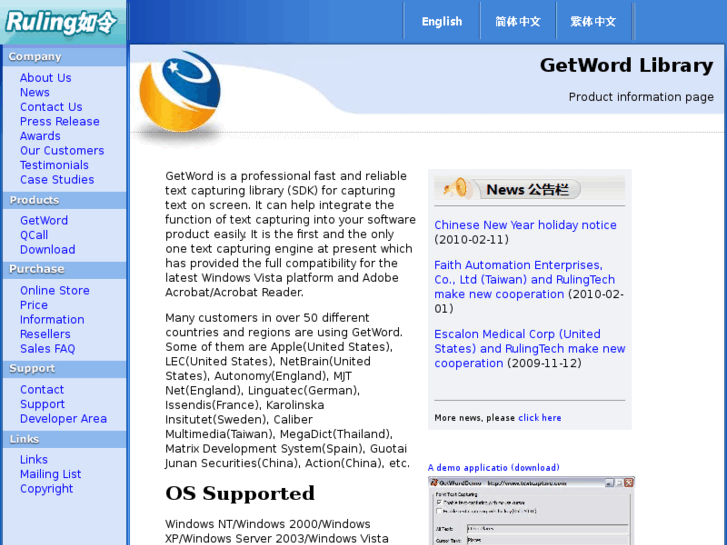Click the date text (2009-11-12)
The width and height of the screenshot is (727, 545).
[544, 363]
